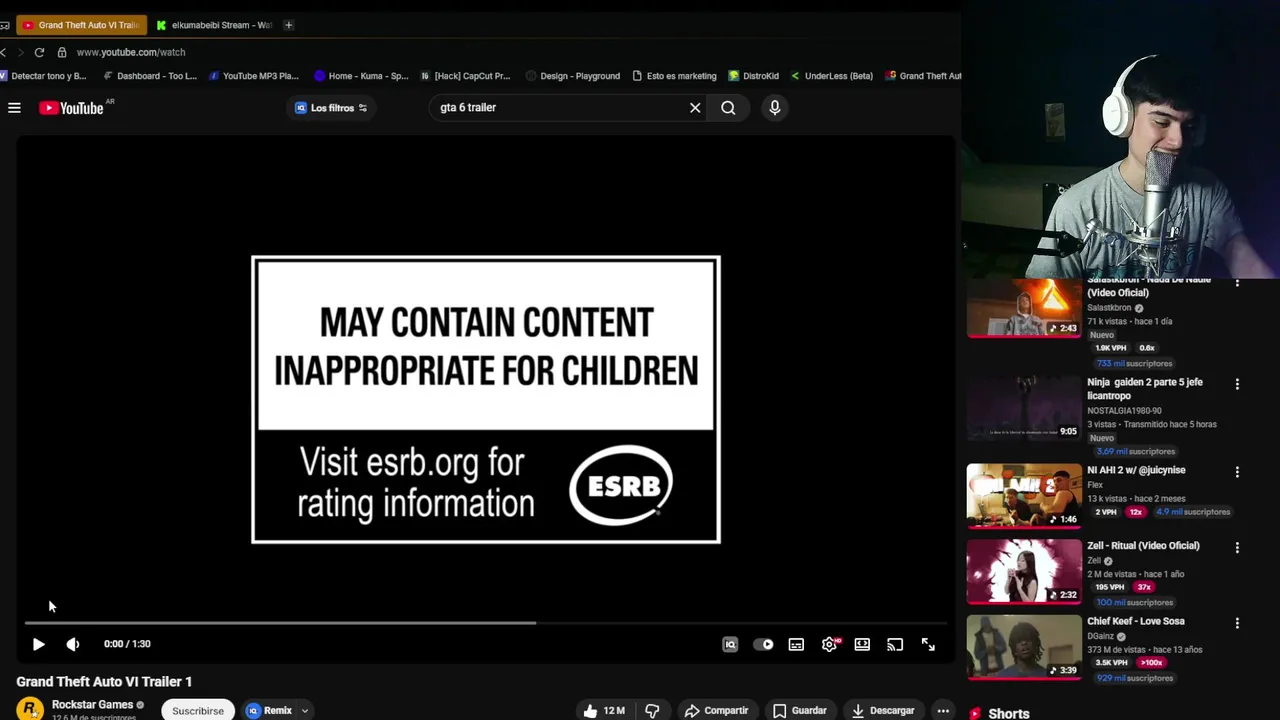
Task: Open Esto es marketing bookmark
Action: 674,76
